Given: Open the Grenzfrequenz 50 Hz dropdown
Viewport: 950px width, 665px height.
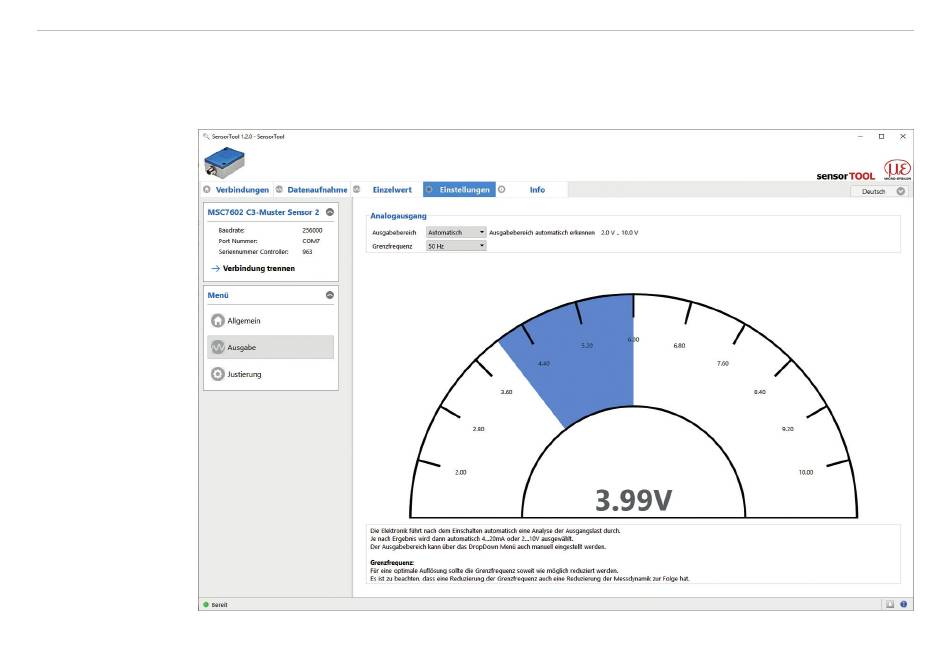Looking at the screenshot, I should (456, 246).
